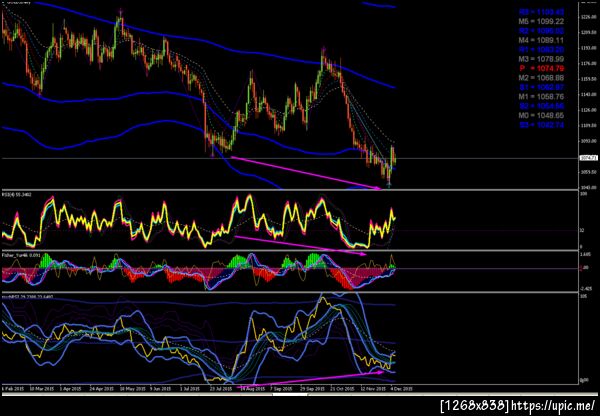Click the 1 Jul 2015 date label
The width and height of the screenshot is (600, 416).
(x=191, y=388)
